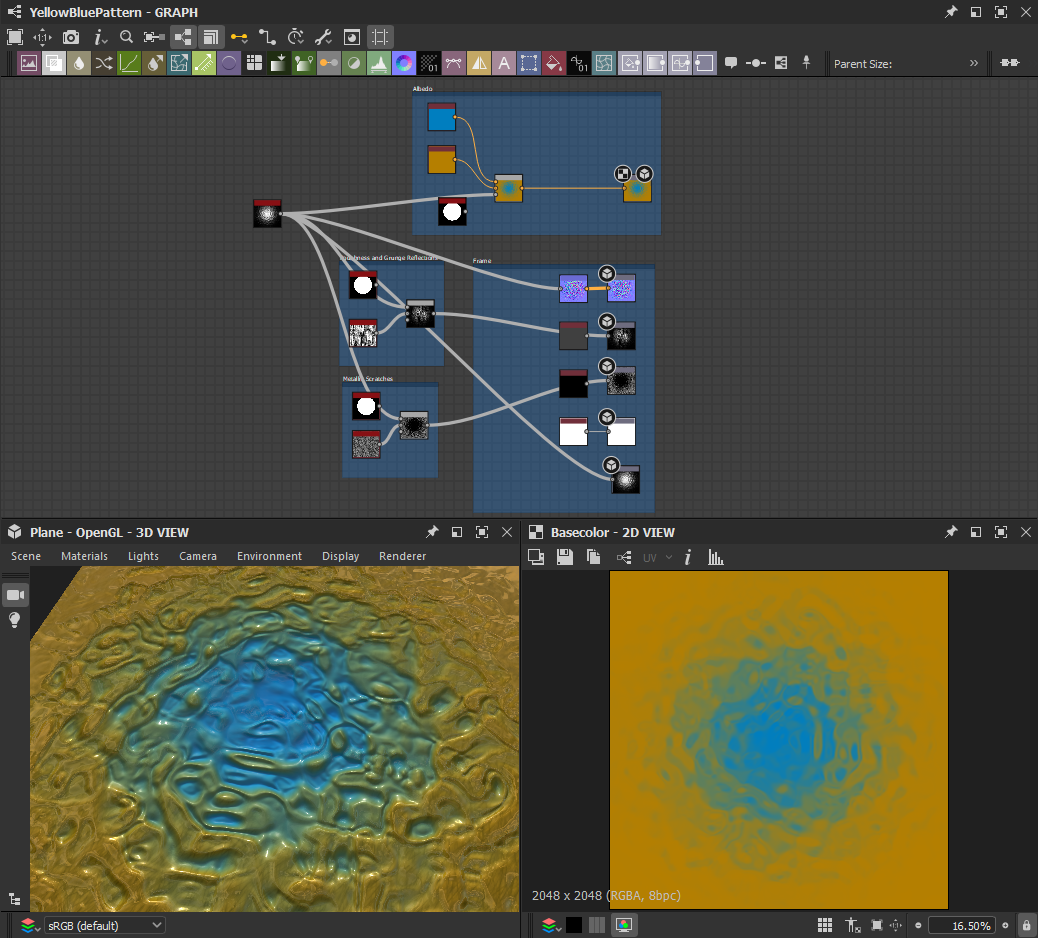The width and height of the screenshot is (1038, 938).
Task: Select the blue uniform color node
Action: pyautogui.click(x=441, y=118)
